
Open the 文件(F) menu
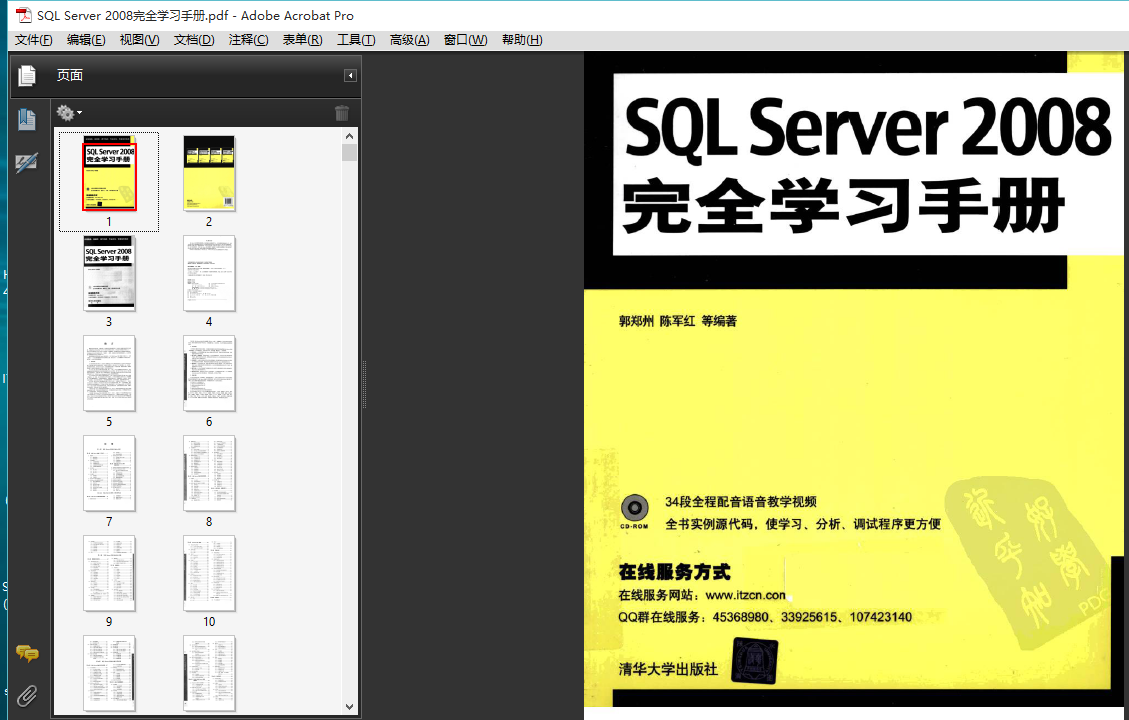(x=34, y=40)
